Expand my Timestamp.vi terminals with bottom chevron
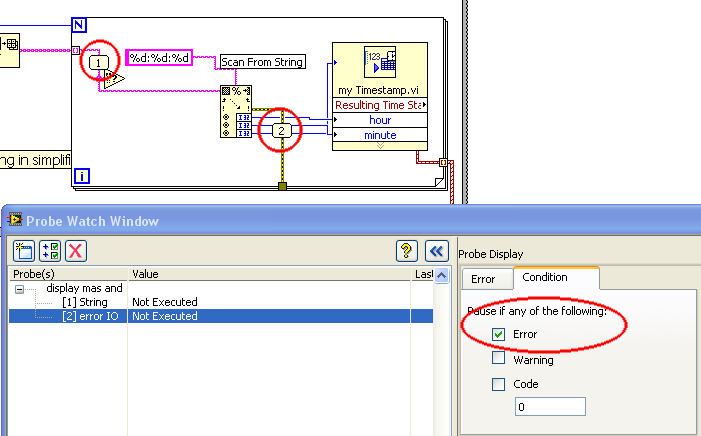Screen dimensions: 701x436 pos(380,146)
